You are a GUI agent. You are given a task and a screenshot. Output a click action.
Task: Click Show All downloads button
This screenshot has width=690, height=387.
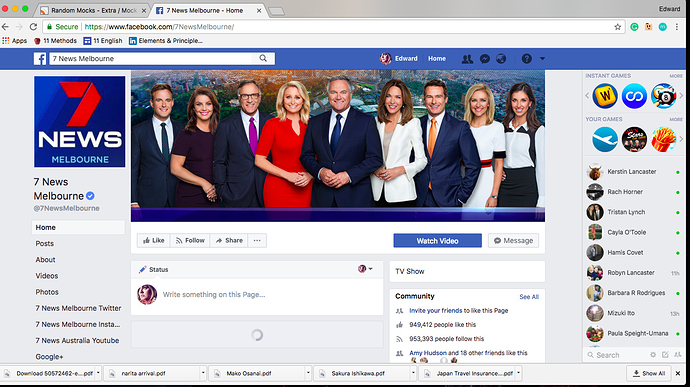pos(649,373)
